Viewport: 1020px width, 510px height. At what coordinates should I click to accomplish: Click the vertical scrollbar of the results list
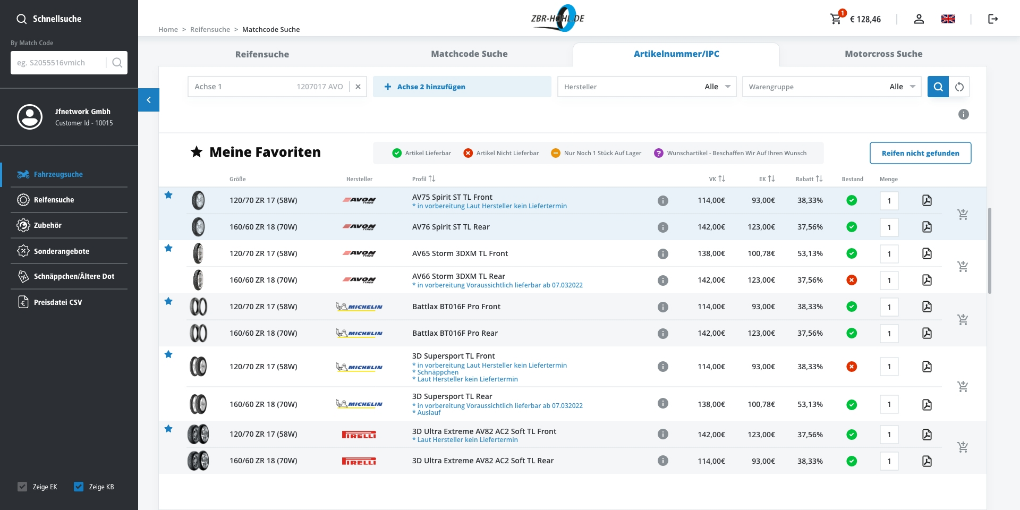click(989, 251)
